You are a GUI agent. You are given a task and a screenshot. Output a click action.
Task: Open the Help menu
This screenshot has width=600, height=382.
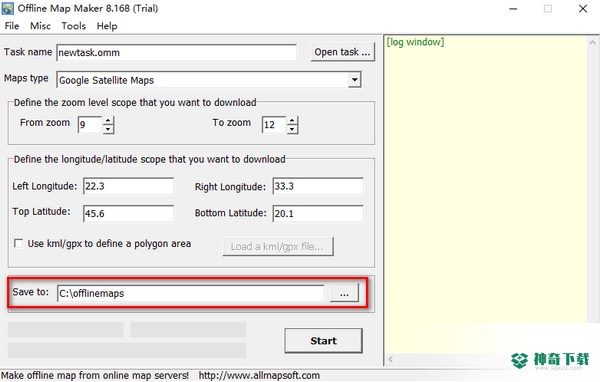click(x=107, y=26)
